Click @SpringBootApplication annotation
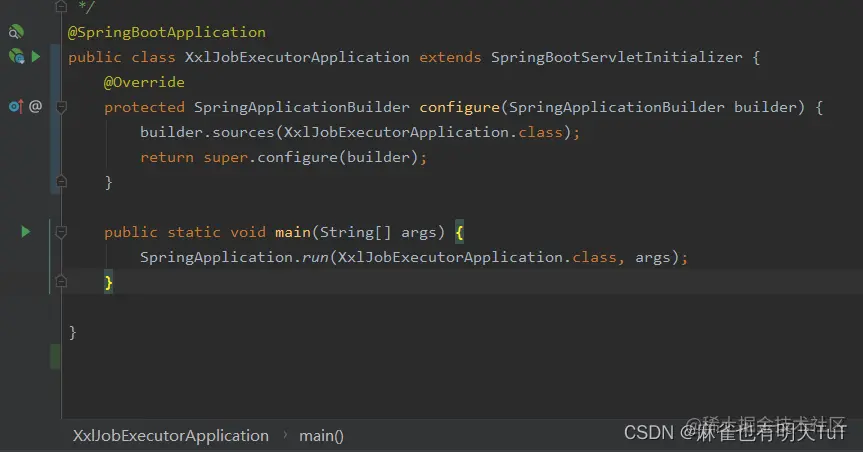The image size is (863, 452). [167, 32]
